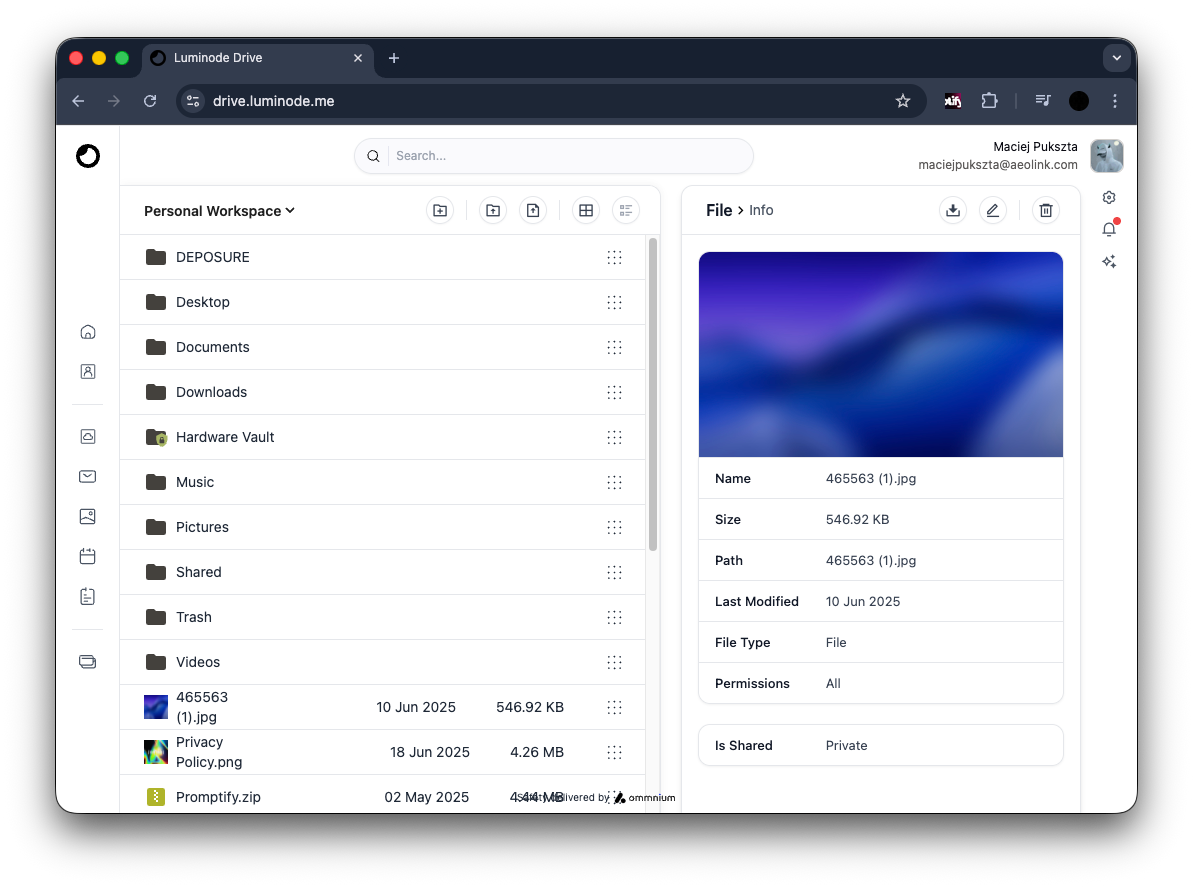This screenshot has height=887, width=1193.
Task: Expand the Personal Workspace dropdown
Action: [x=220, y=211]
